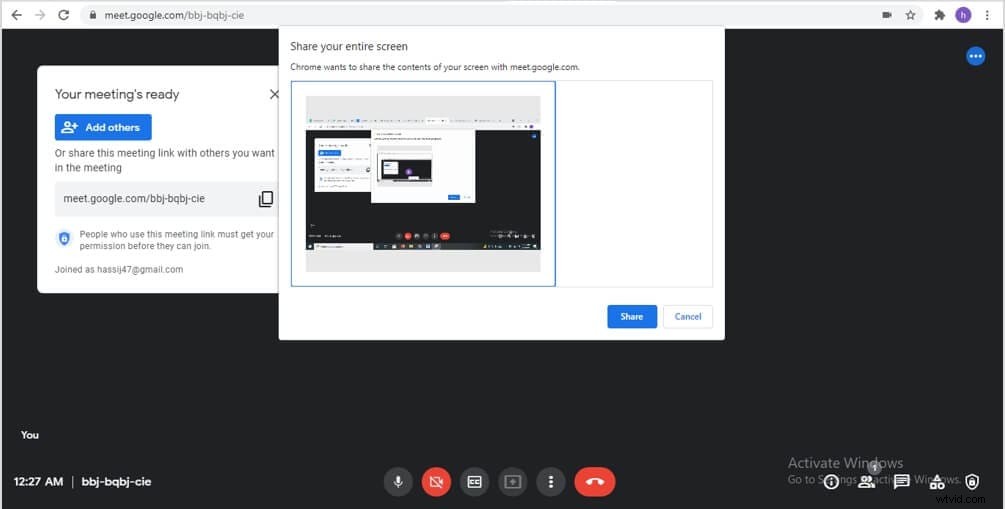Click the You participant label
This screenshot has width=1005, height=509.
click(29, 435)
